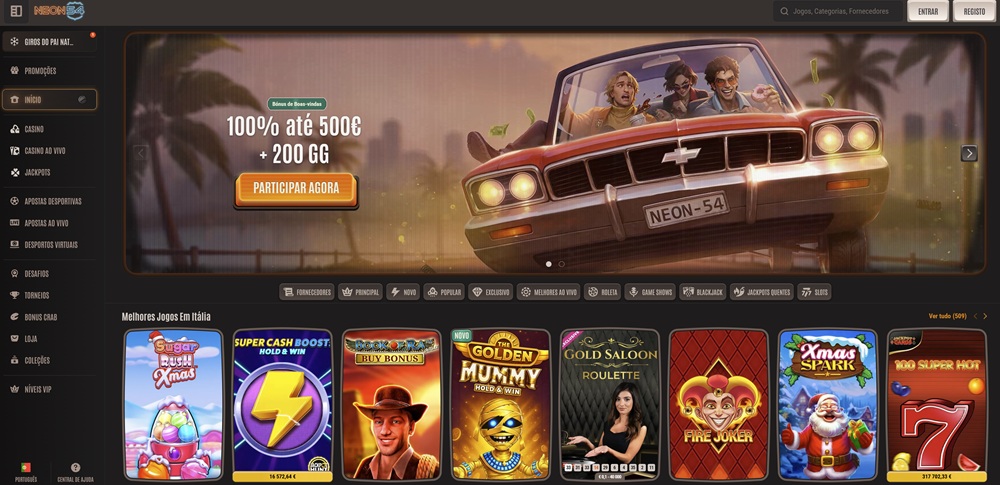Viewport: 1000px width, 485px height.
Task: Click the Participar Agora button
Action: coord(296,189)
